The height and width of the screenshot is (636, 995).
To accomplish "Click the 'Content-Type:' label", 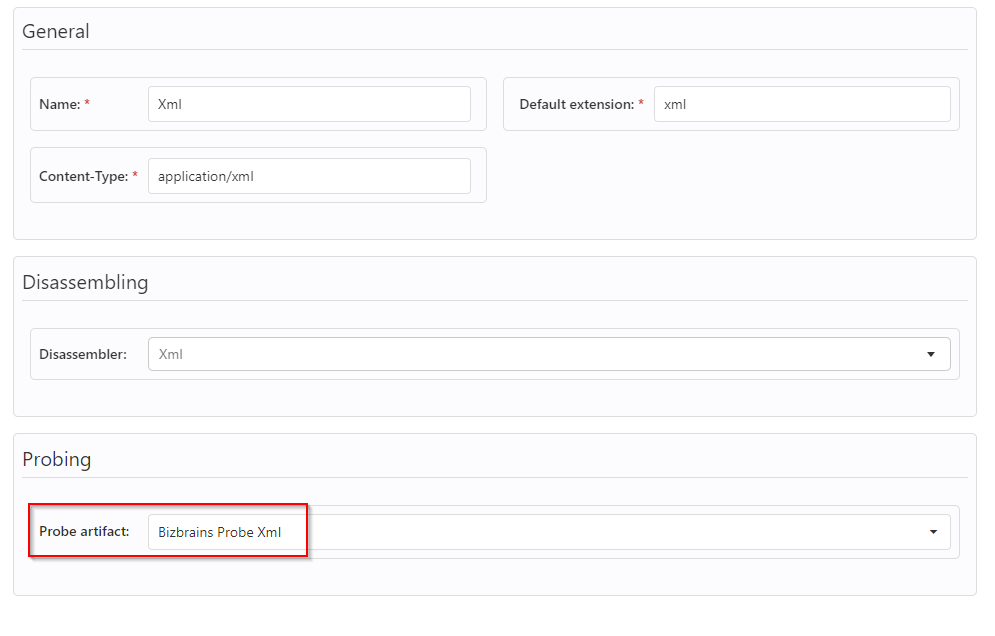I will point(83,176).
